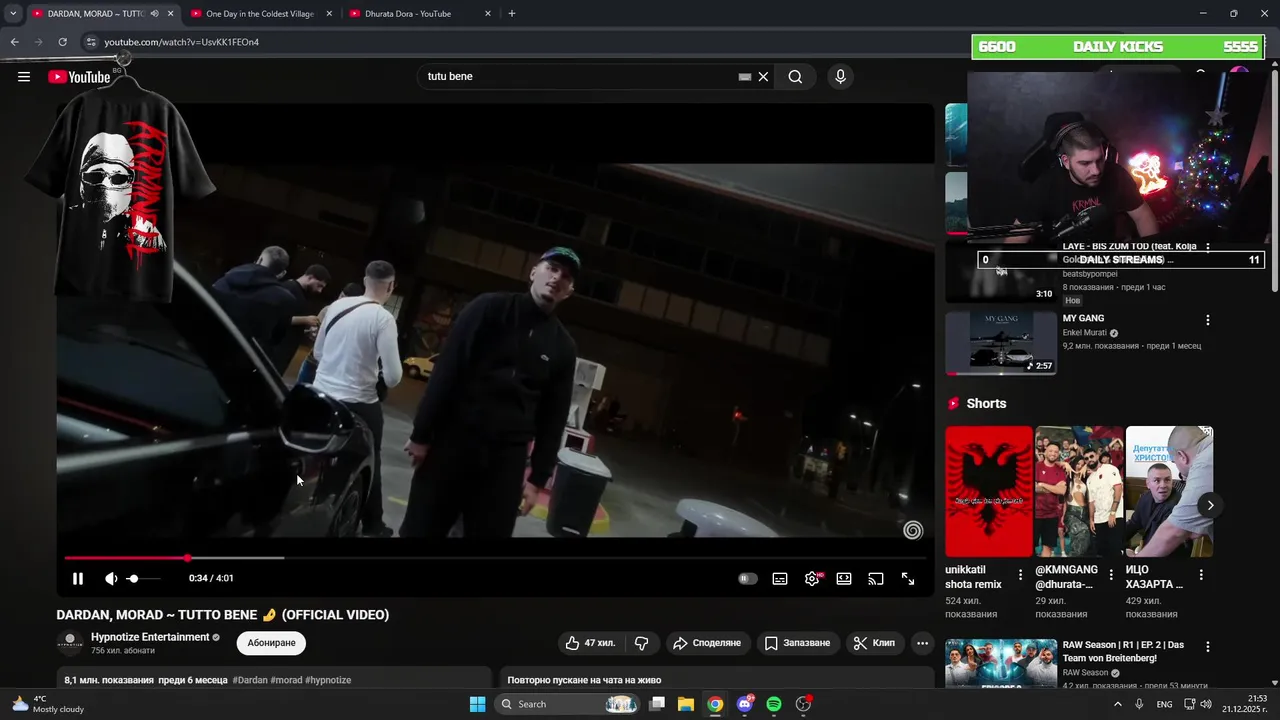Clear the search text with X icon
Viewport: 1280px width, 720px height.
click(x=763, y=77)
